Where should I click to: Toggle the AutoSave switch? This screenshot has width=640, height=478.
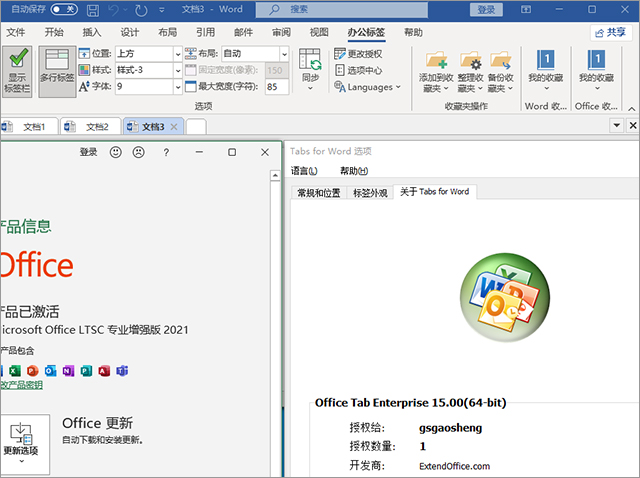(x=64, y=9)
